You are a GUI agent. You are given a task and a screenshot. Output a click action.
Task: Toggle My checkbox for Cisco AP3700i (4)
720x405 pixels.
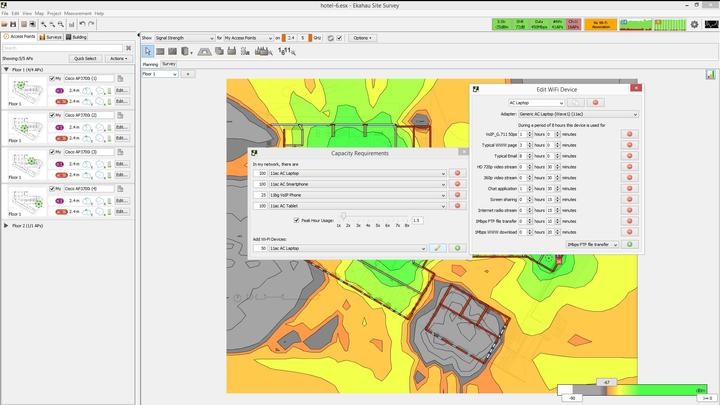tap(52, 189)
